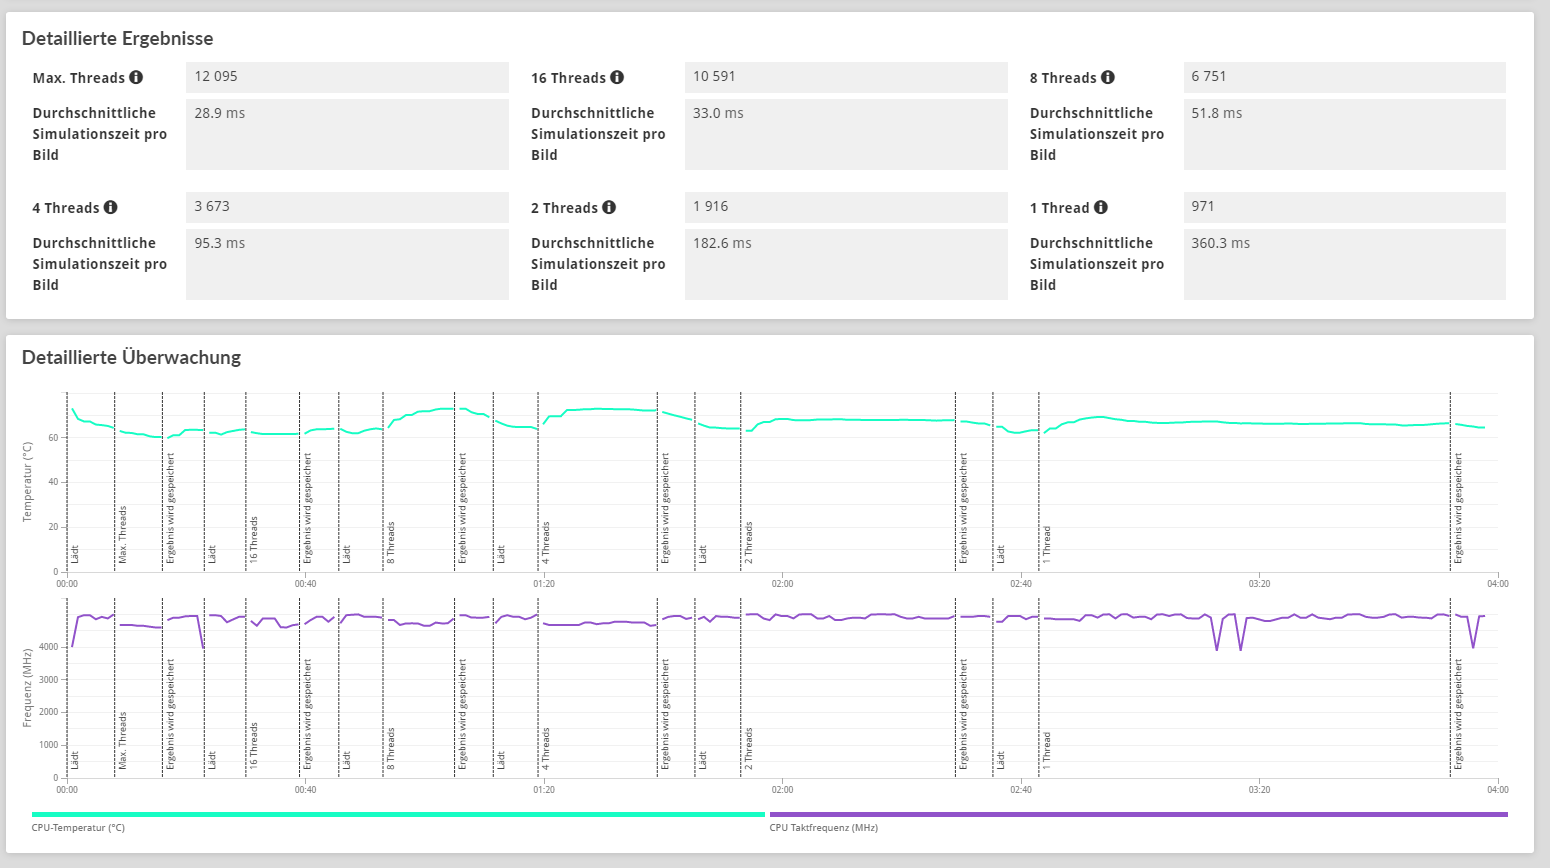This screenshot has height=868, width=1550.
Task: Click the CPU Taktfrequenz (MHz) legend label
Action: 824,828
